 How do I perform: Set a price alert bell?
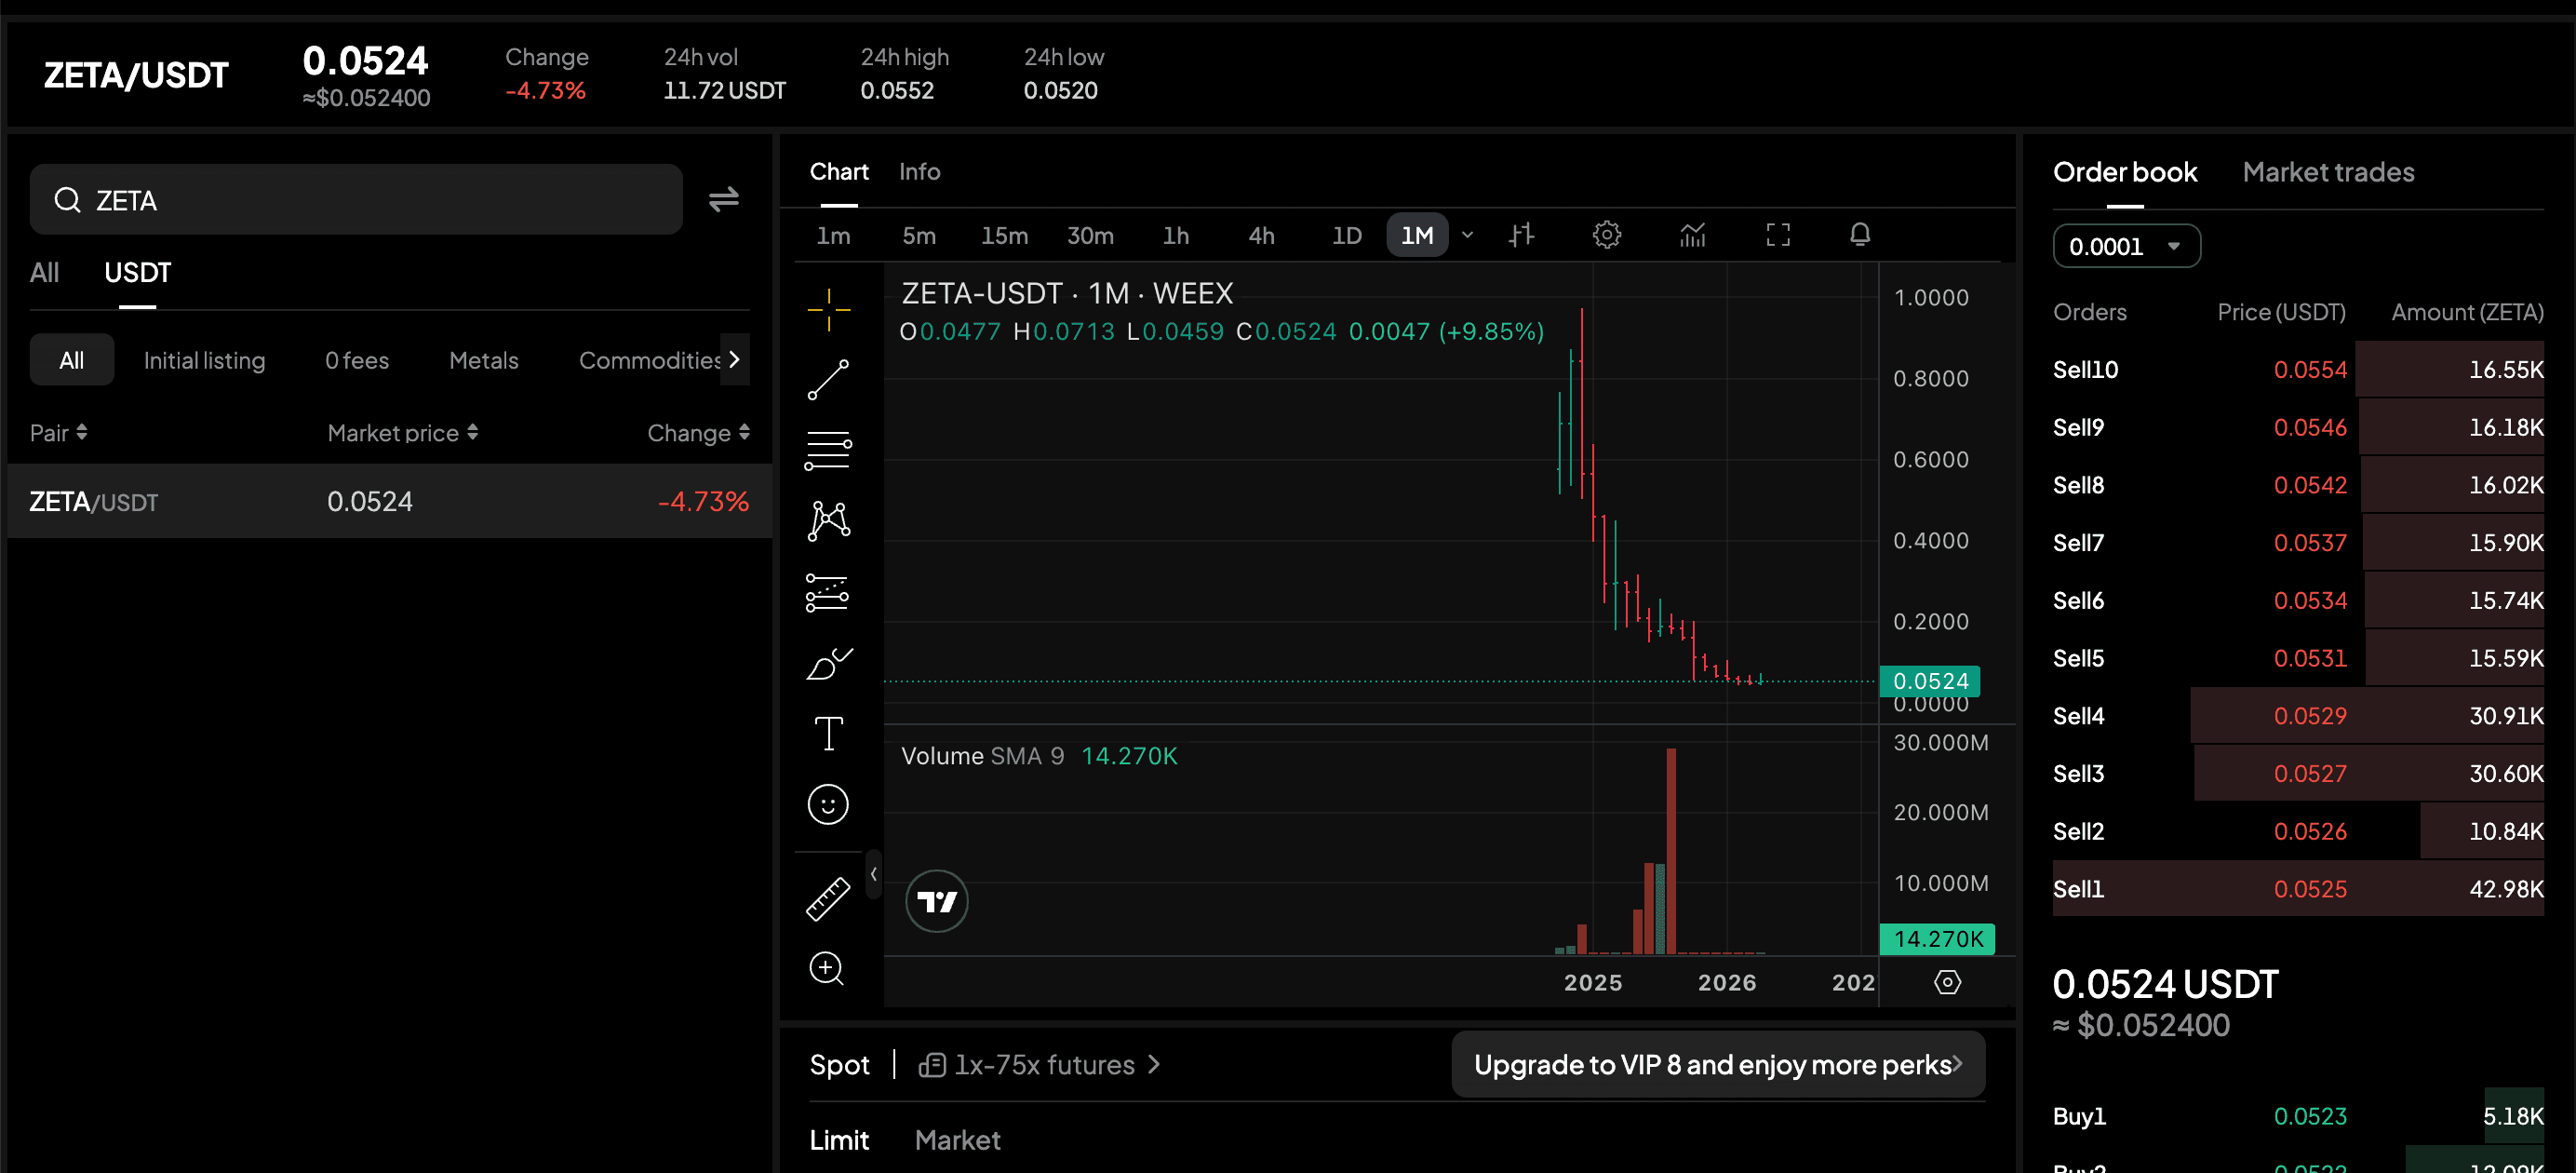pos(1859,235)
